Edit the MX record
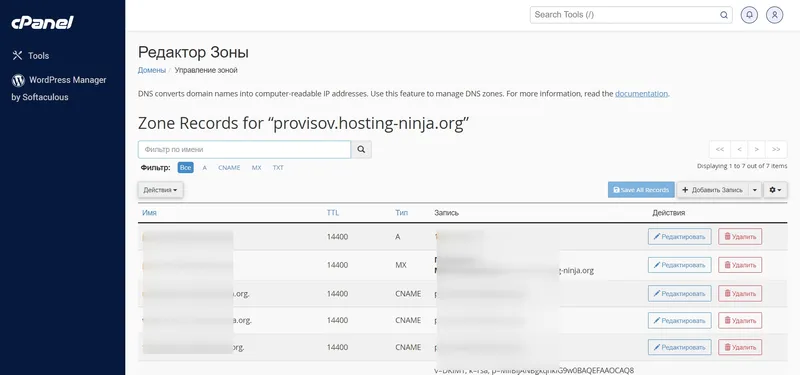This screenshot has width=800, height=375. 680,265
